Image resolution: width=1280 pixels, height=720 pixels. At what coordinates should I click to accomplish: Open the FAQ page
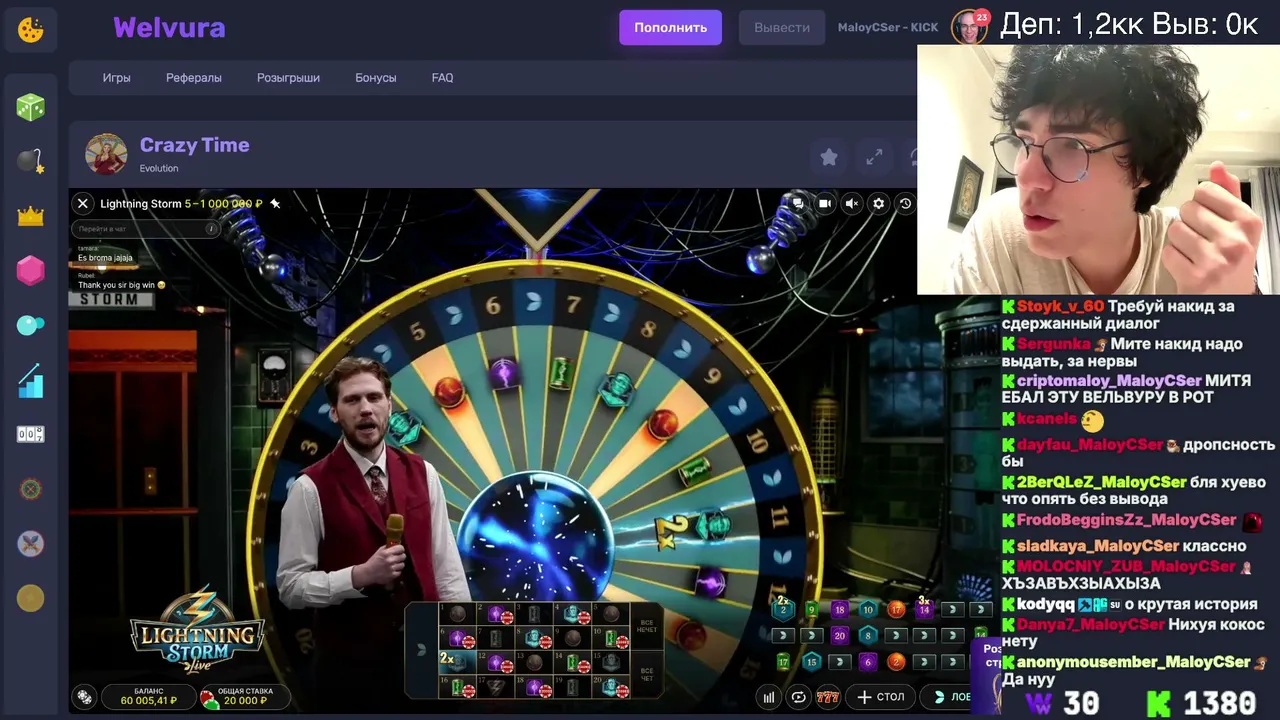point(442,78)
